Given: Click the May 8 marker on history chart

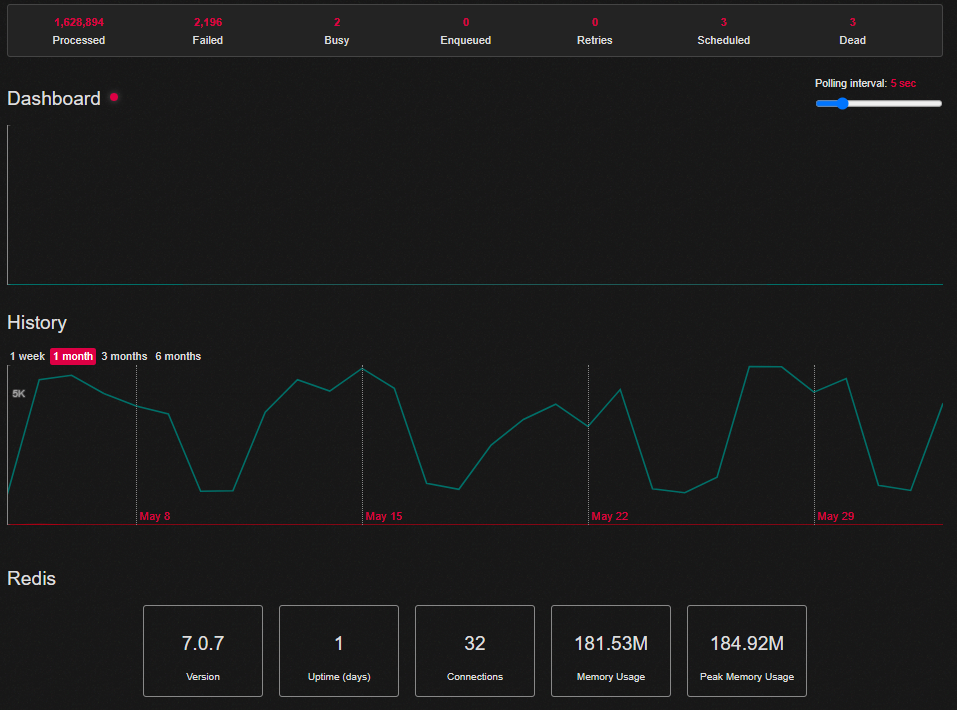Looking at the screenshot, I should (154, 516).
